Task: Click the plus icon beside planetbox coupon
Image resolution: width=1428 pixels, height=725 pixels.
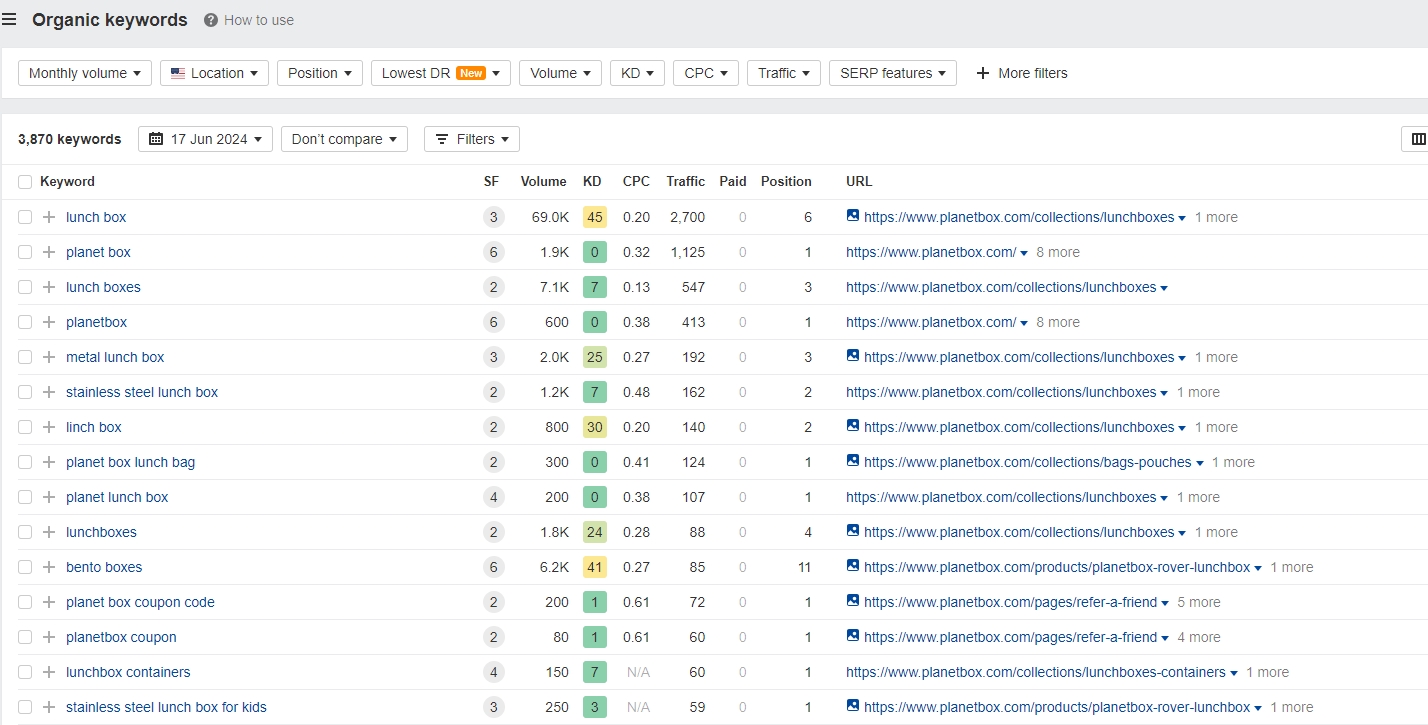Action: pyautogui.click(x=49, y=637)
